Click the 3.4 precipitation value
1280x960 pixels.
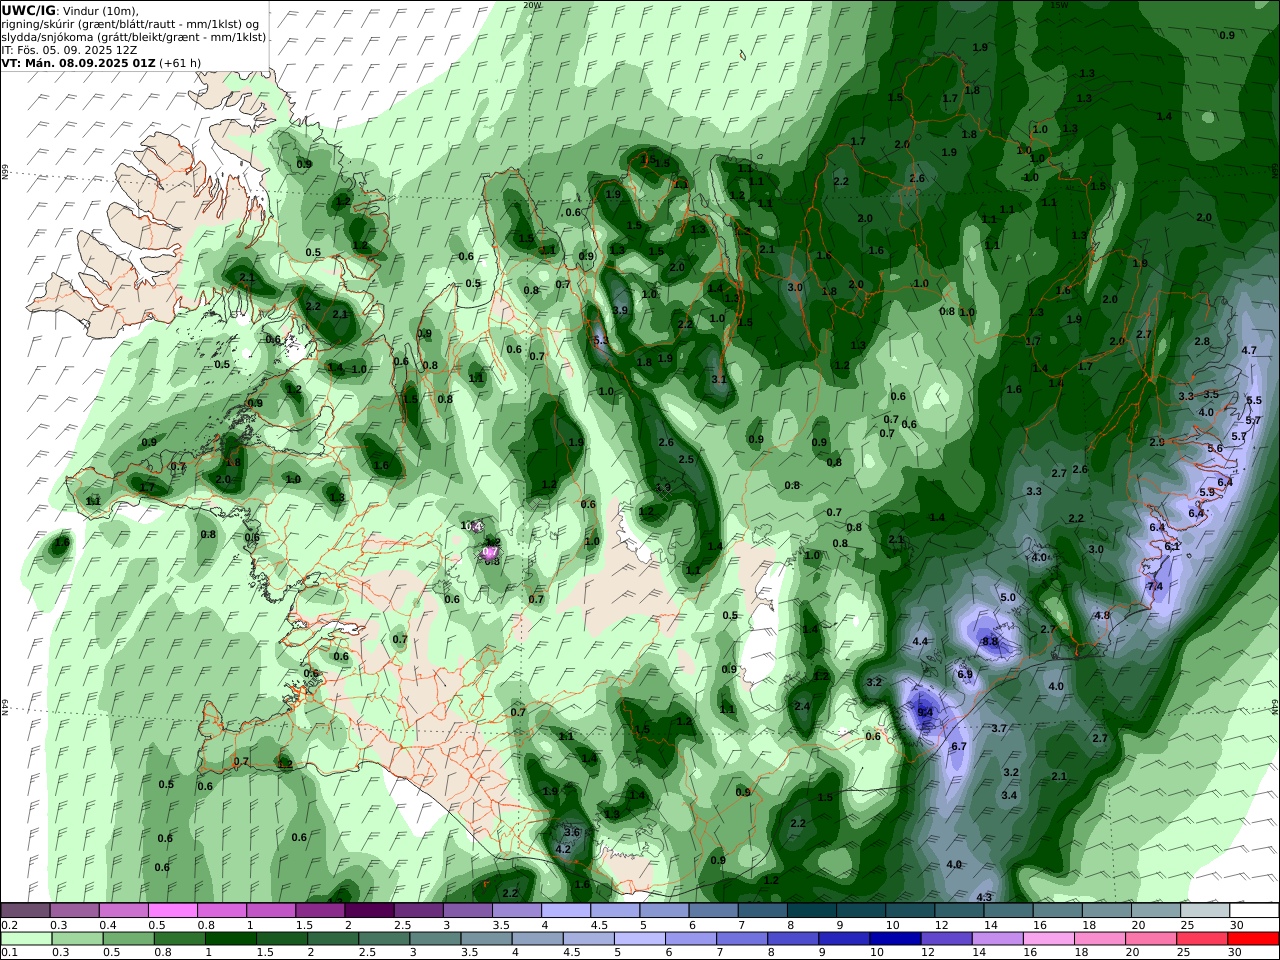(x=1009, y=796)
